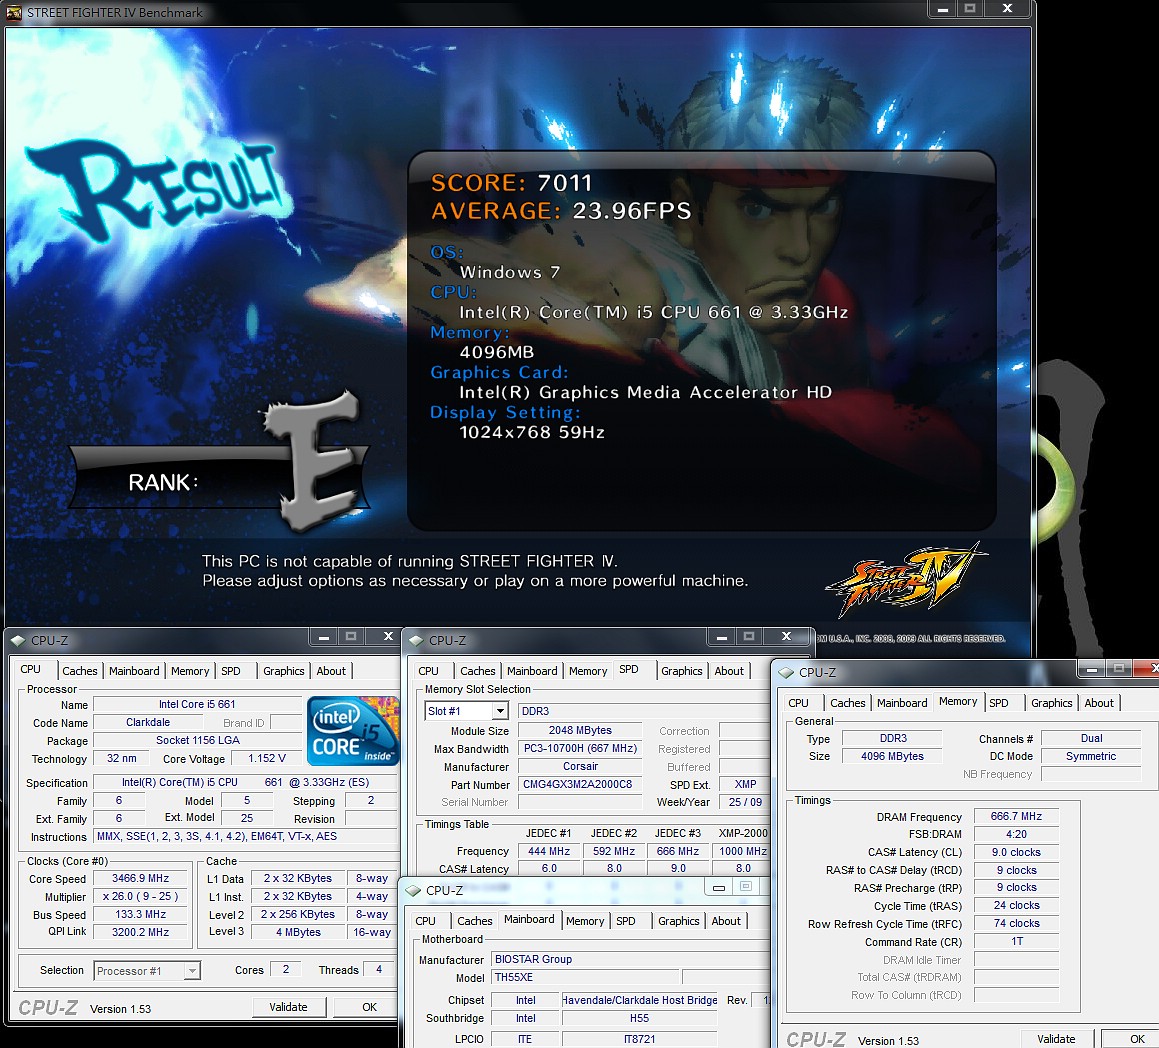Select Memory tab in the Mainboard window
1159x1048 pixels.
[x=585, y=921]
